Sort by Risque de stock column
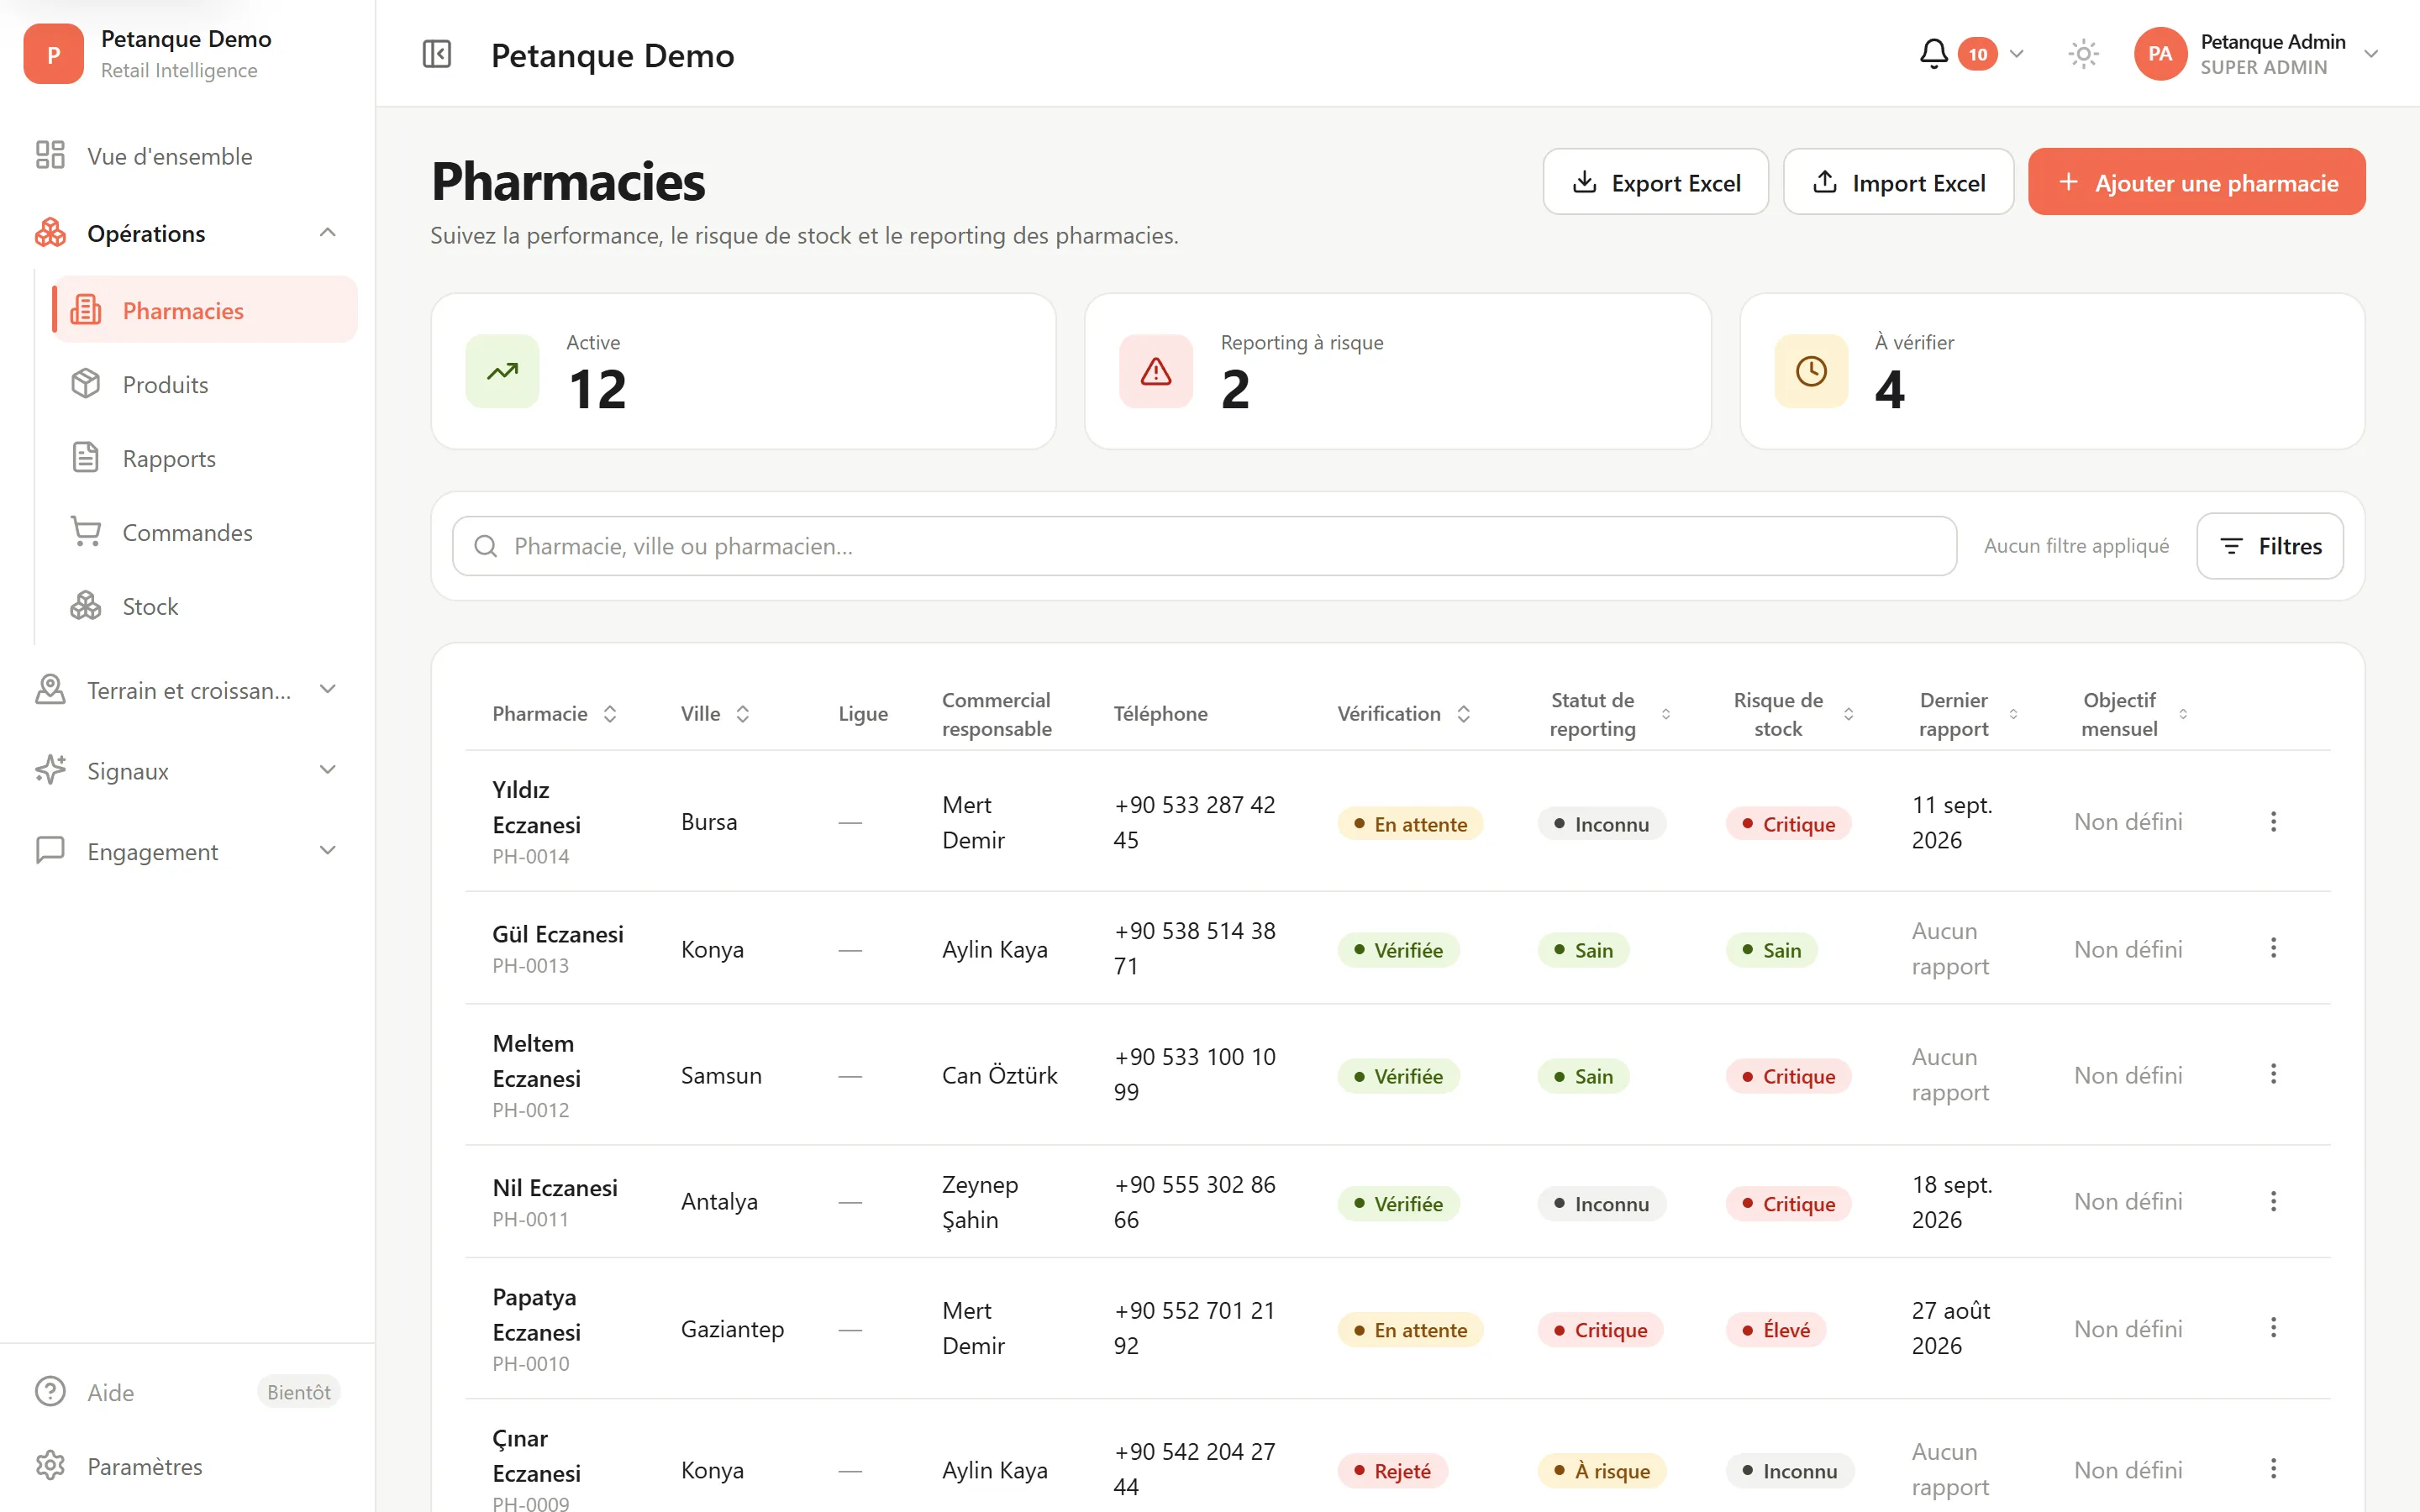Image resolution: width=2420 pixels, height=1512 pixels. coord(1794,714)
